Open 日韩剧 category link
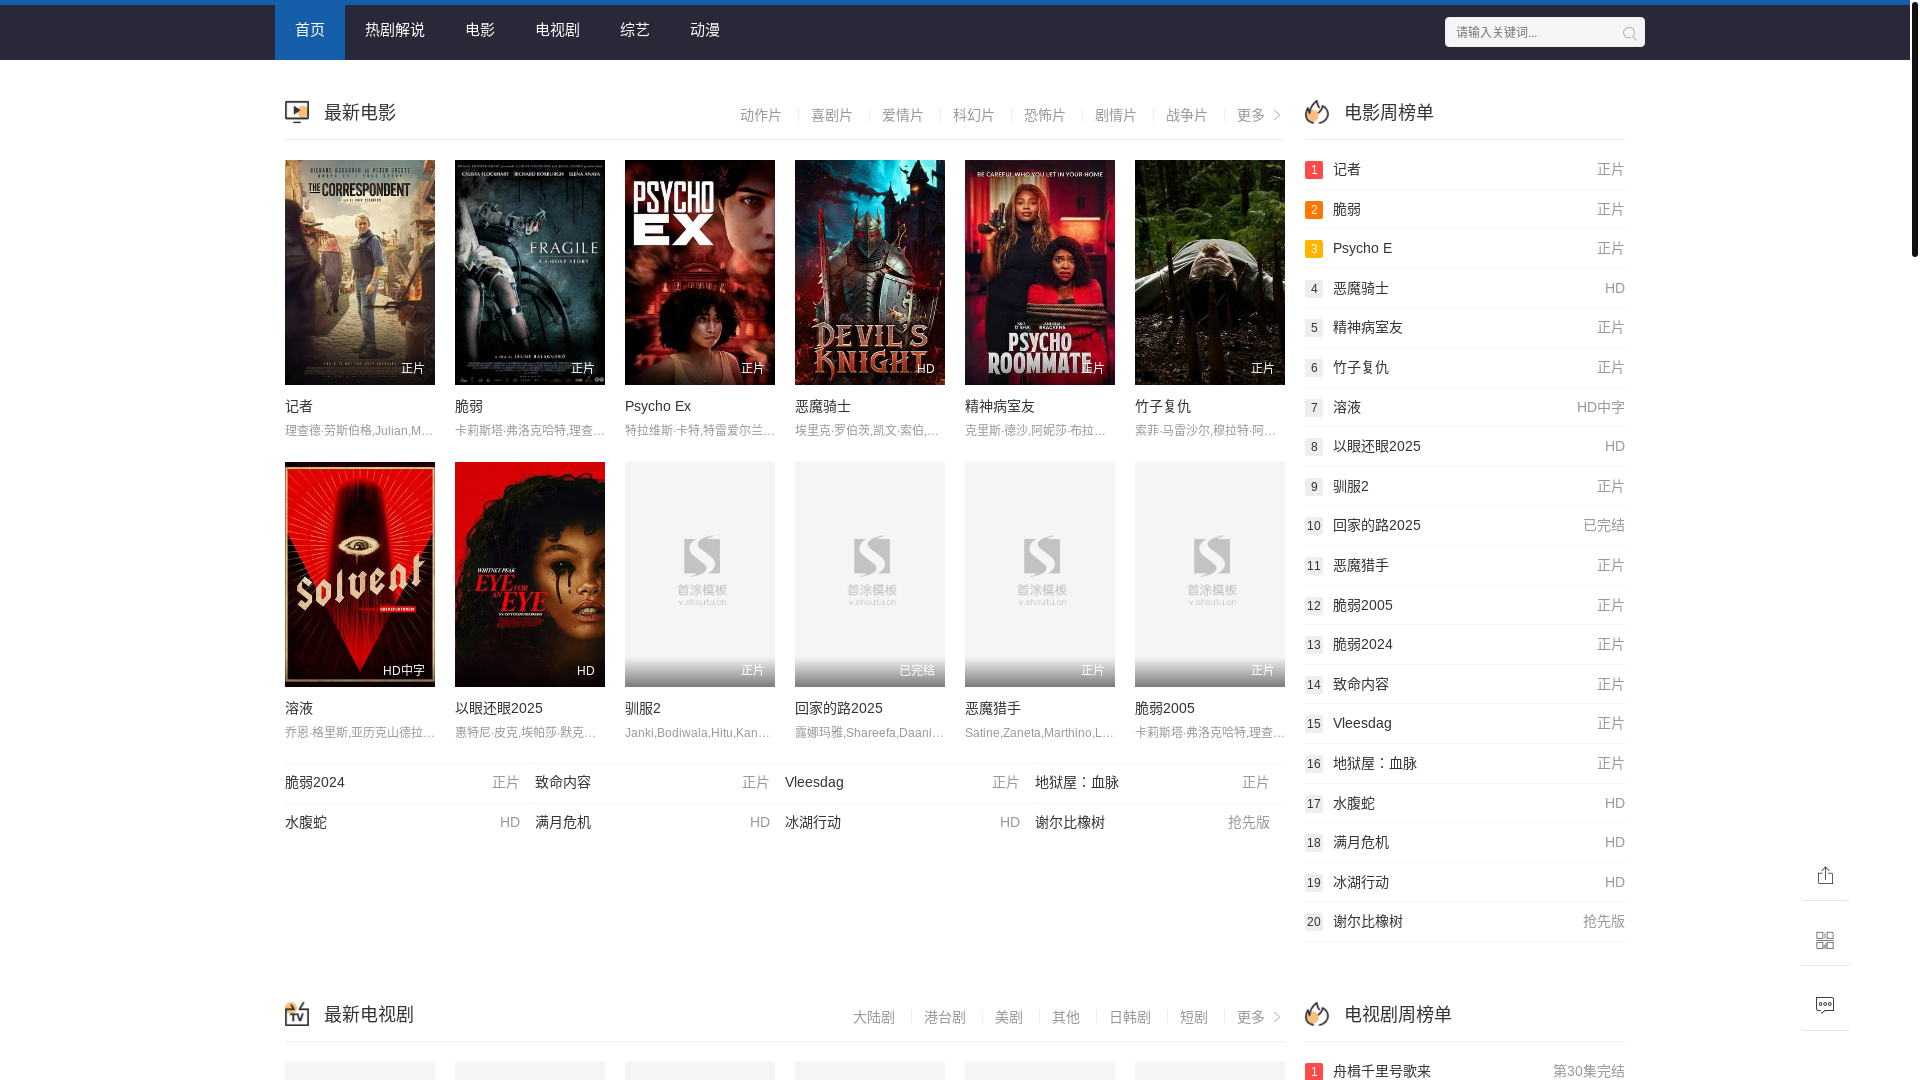Screen dimensions: 1920x1080 pos(1129,1017)
